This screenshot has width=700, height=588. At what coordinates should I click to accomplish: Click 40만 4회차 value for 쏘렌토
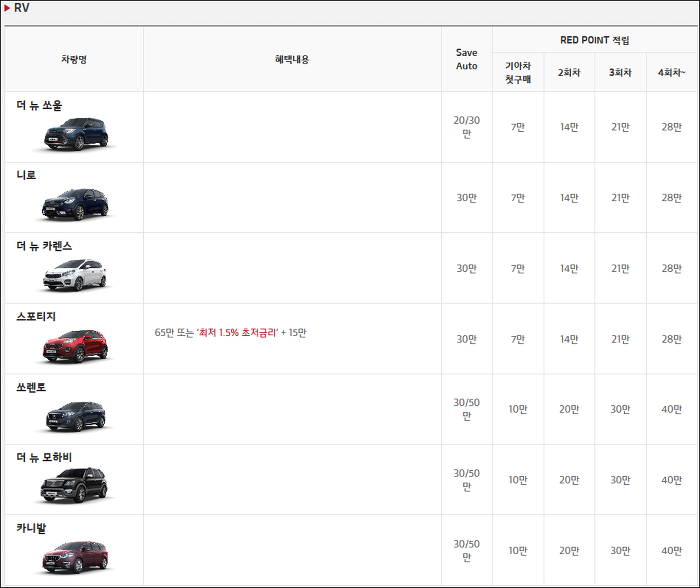pos(671,409)
